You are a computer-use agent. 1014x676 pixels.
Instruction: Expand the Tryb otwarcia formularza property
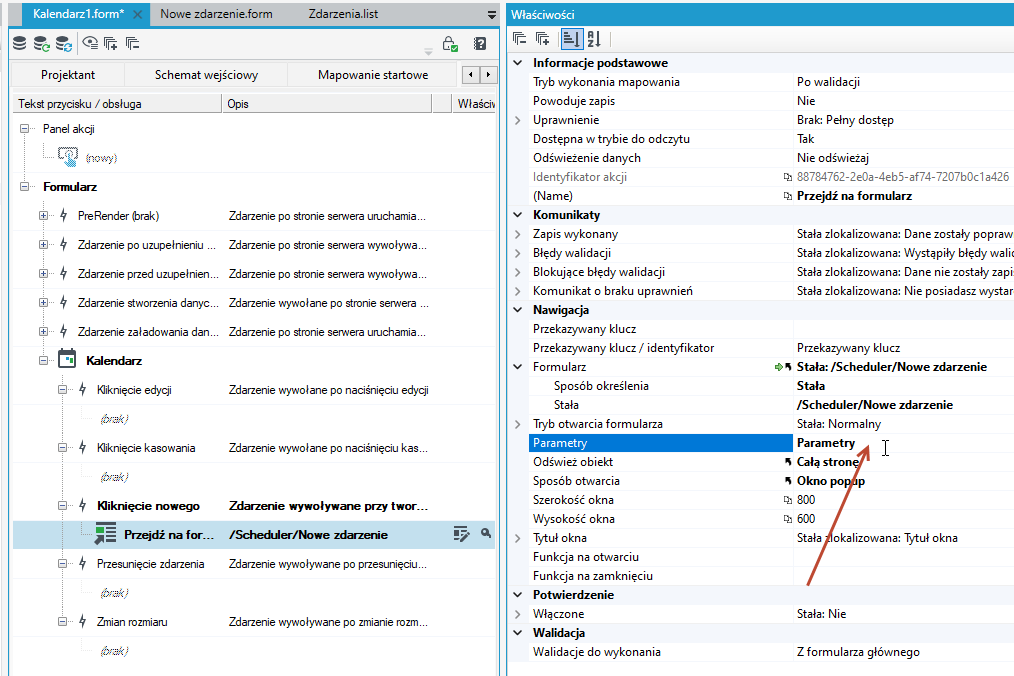point(518,424)
